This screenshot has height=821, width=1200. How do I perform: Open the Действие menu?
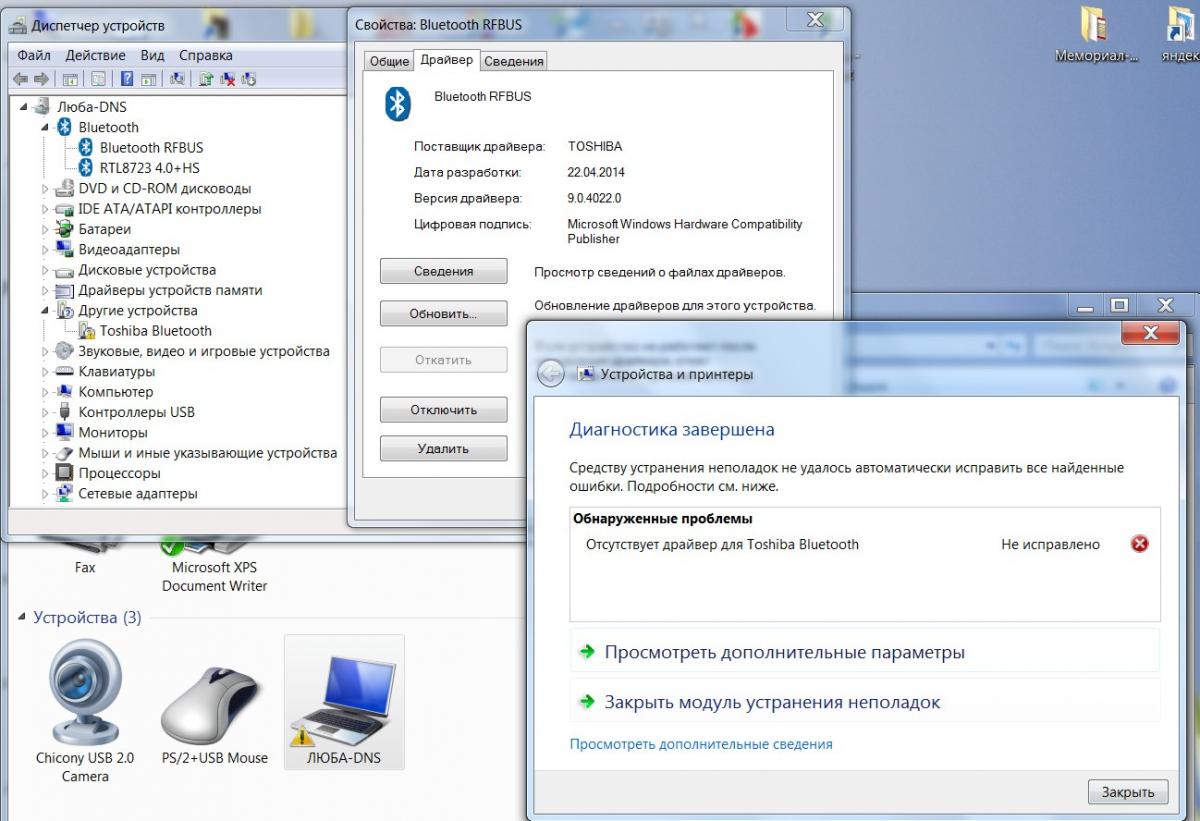click(x=96, y=55)
